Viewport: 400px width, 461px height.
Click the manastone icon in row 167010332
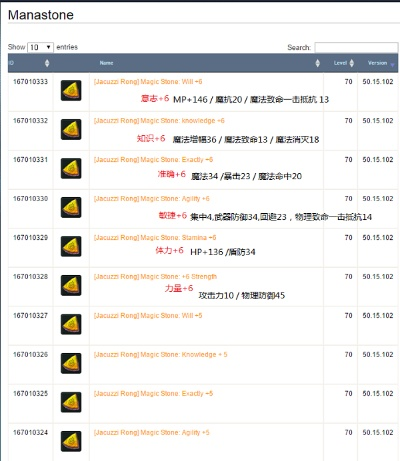click(x=71, y=129)
